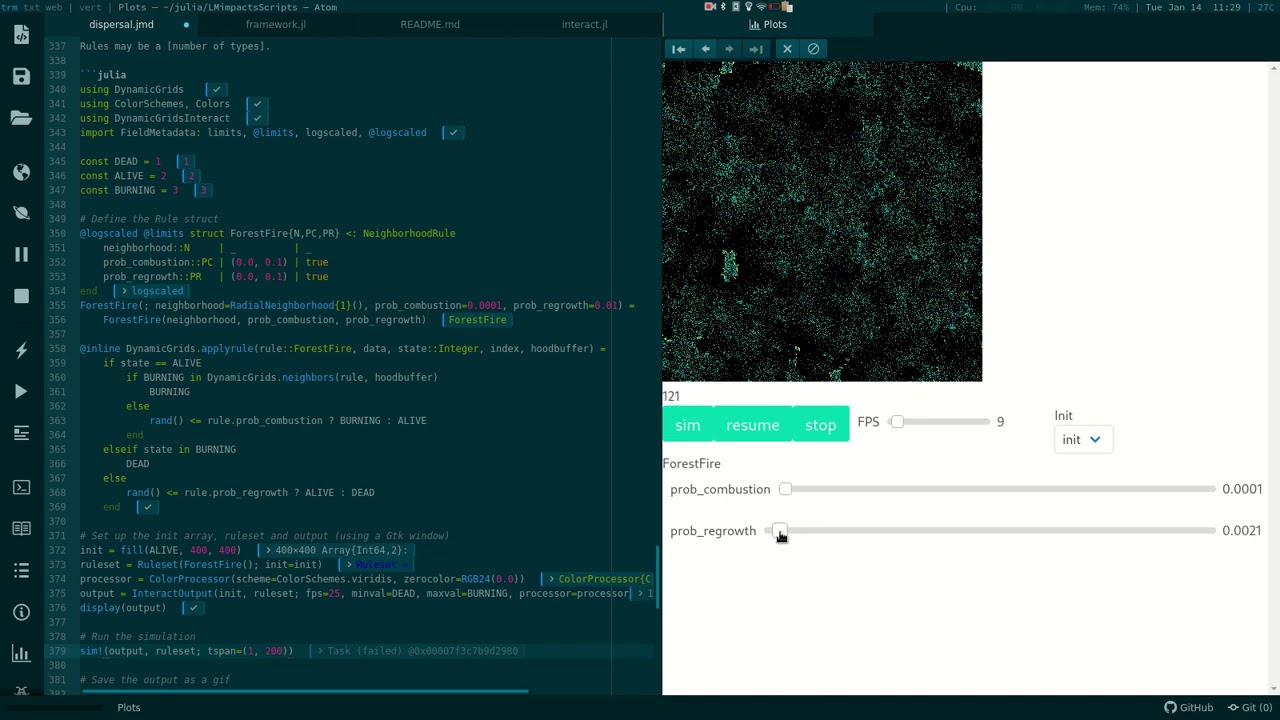Clear all plots with the circle-slash icon
1280x720 pixels.
tap(813, 49)
